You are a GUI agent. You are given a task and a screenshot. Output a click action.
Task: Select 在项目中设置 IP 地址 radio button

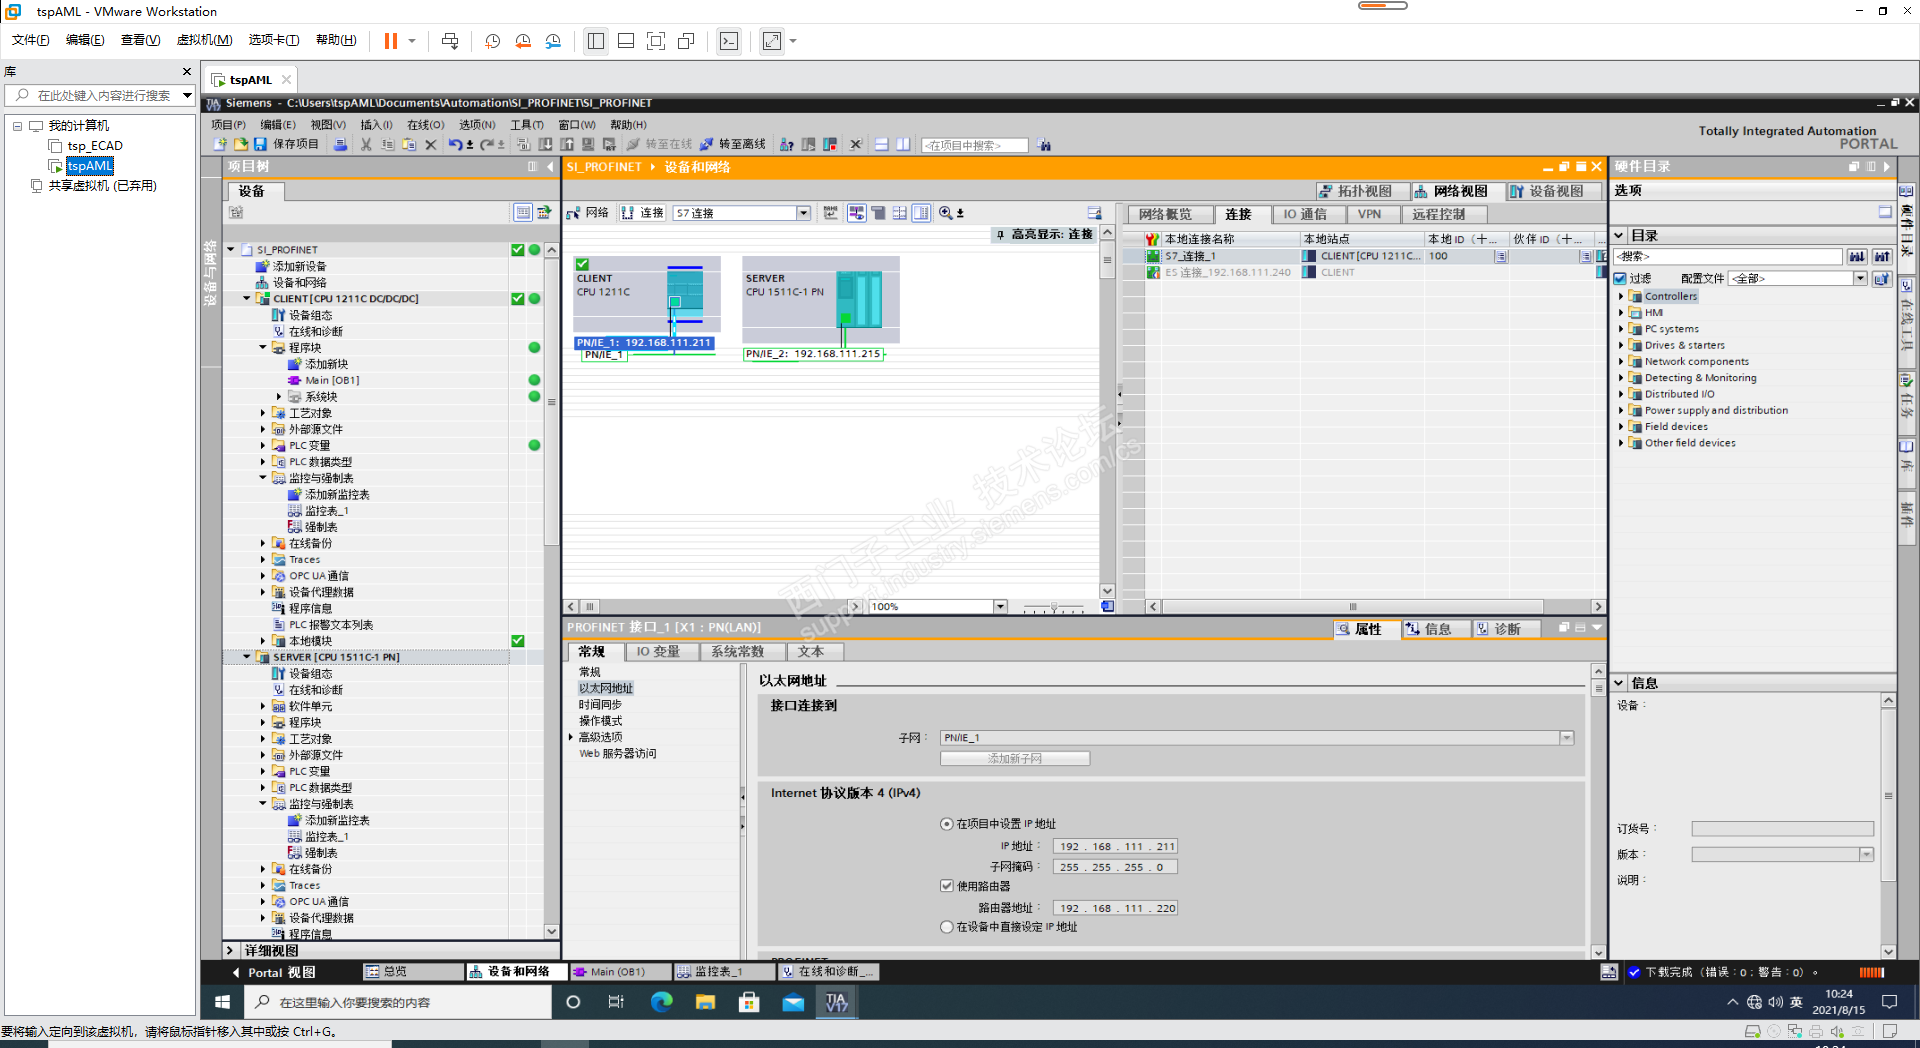click(947, 824)
